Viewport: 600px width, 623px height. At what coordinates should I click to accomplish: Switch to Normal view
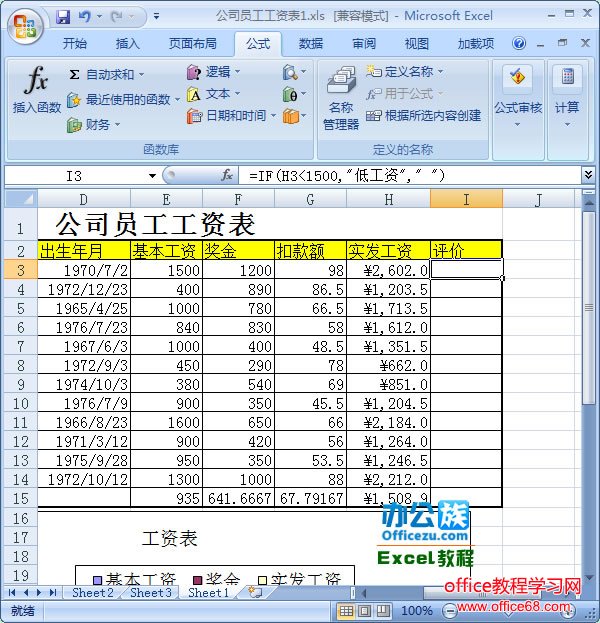[346, 611]
